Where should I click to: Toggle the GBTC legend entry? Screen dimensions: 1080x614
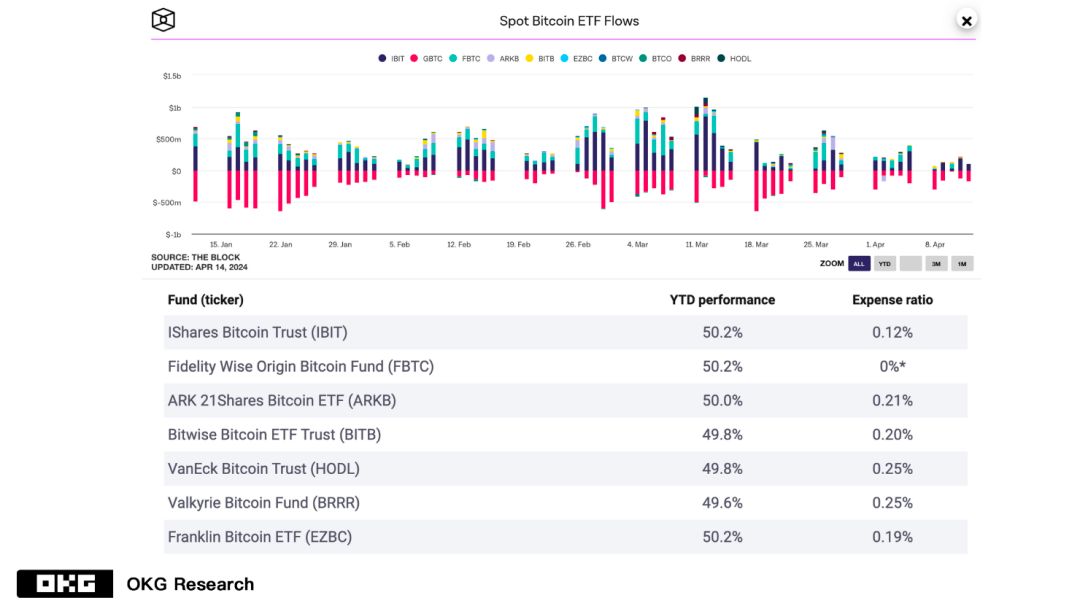click(426, 59)
